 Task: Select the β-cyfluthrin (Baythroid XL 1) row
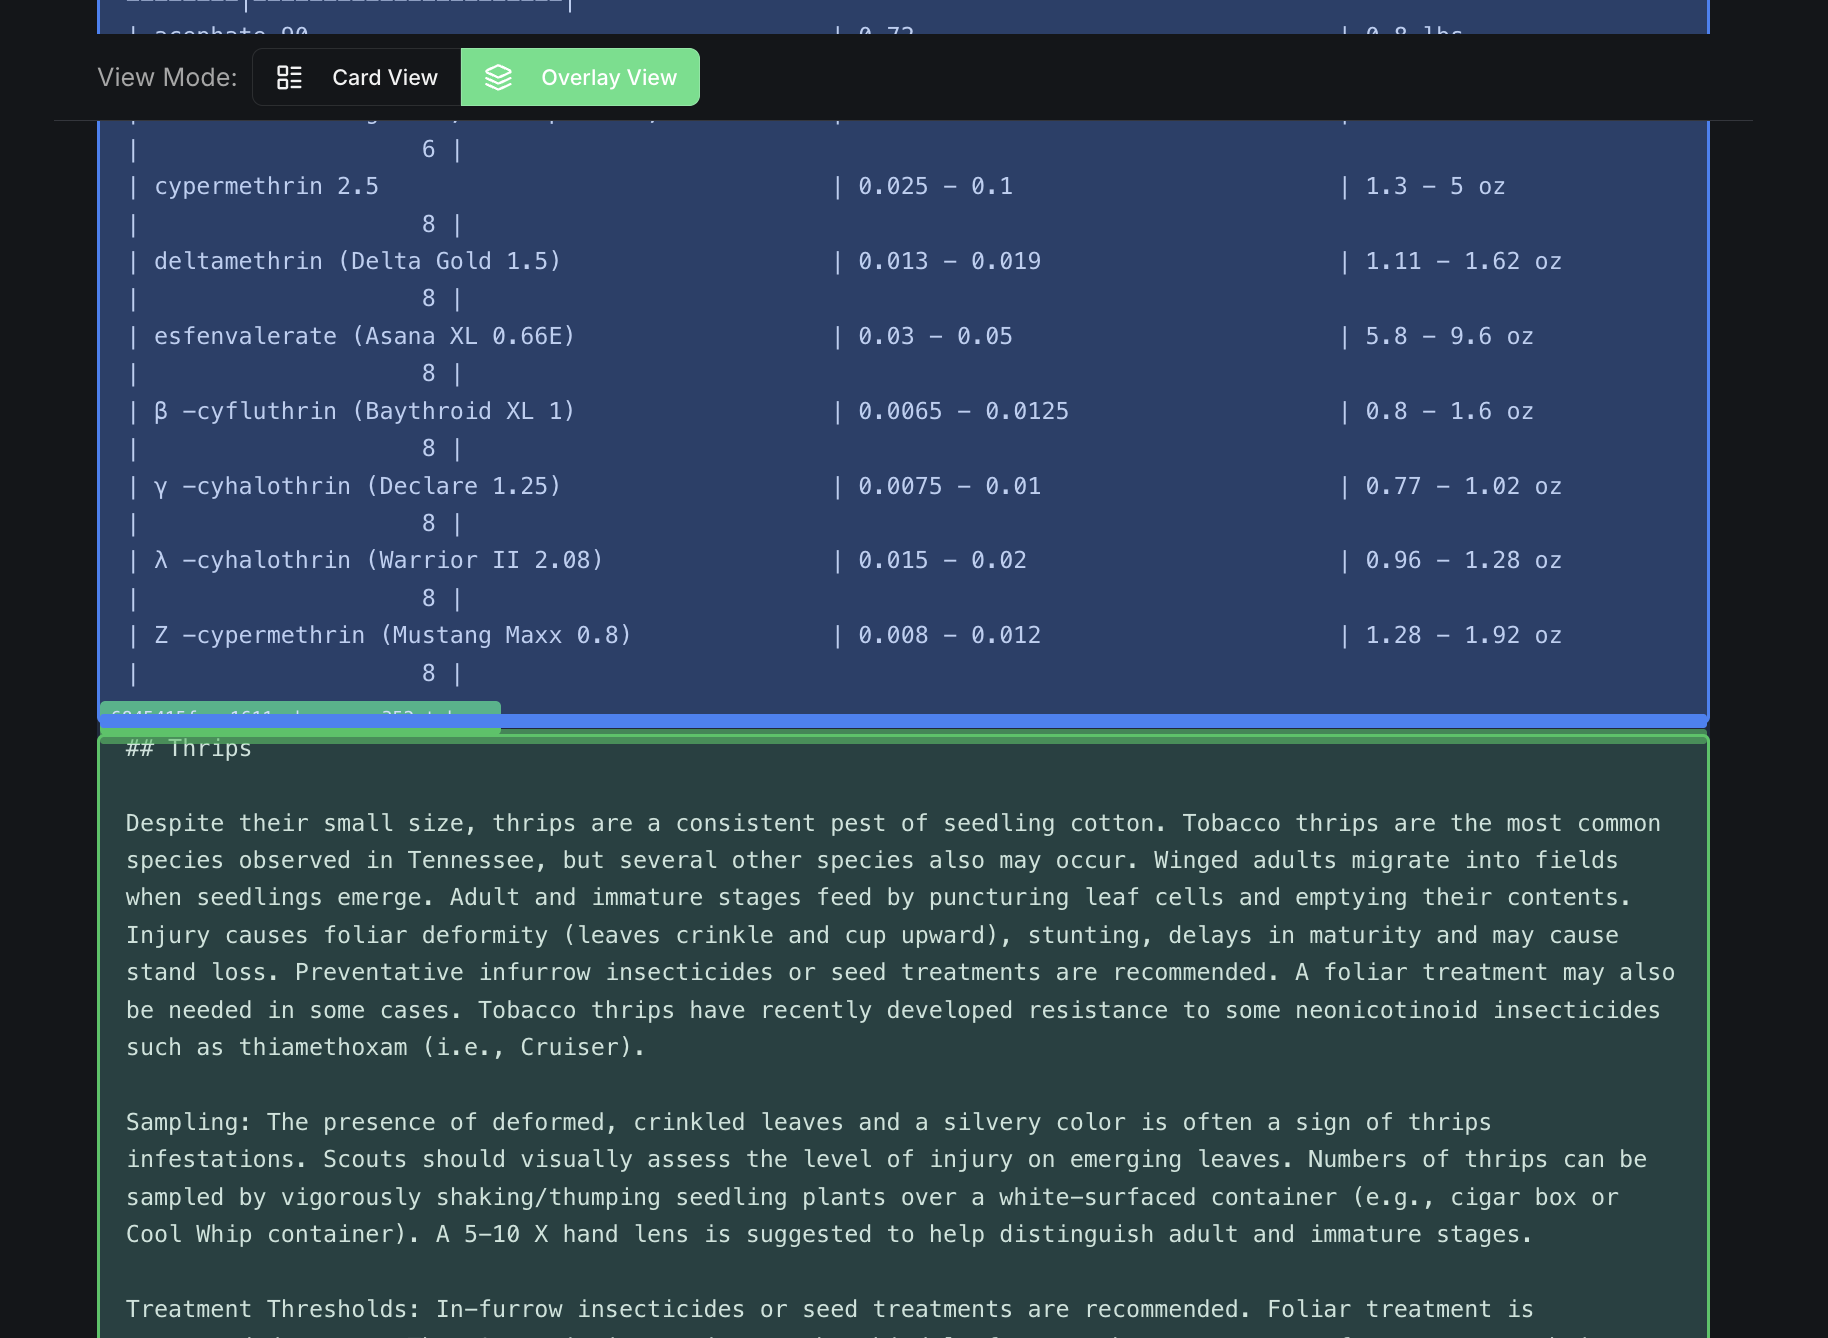coord(364,410)
